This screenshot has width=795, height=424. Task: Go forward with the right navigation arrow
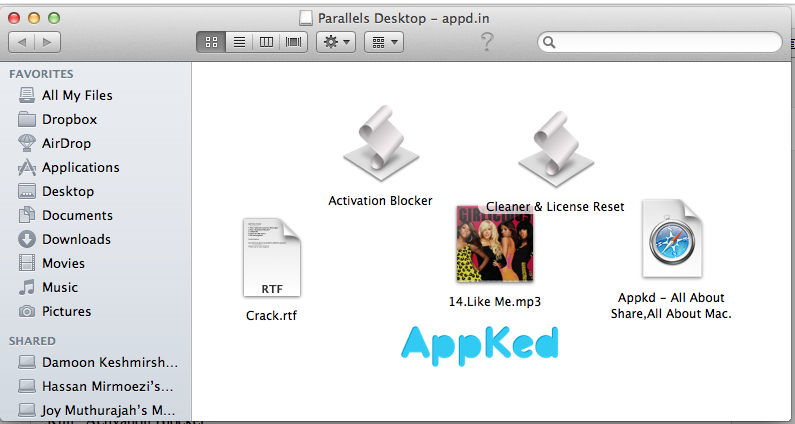pyautogui.click(x=47, y=42)
